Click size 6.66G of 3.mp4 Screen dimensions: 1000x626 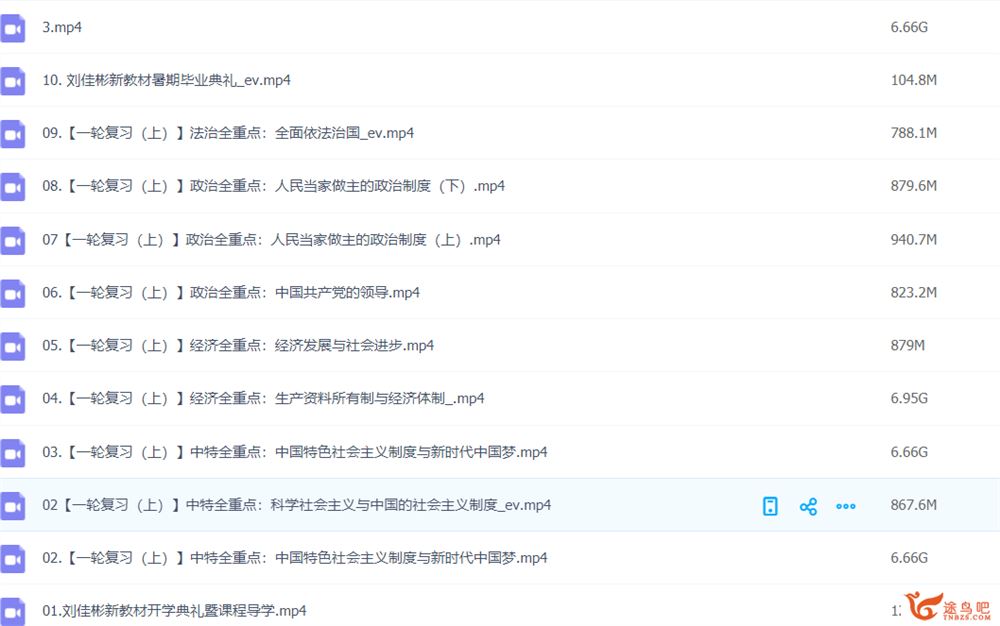pyautogui.click(x=909, y=27)
